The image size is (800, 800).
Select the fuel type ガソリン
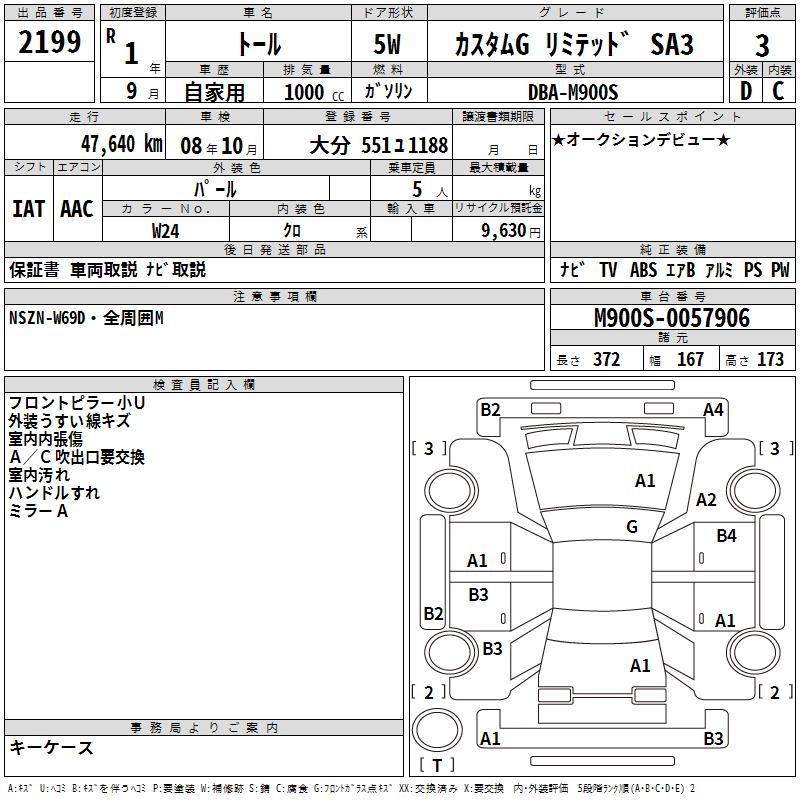pyautogui.click(x=388, y=91)
